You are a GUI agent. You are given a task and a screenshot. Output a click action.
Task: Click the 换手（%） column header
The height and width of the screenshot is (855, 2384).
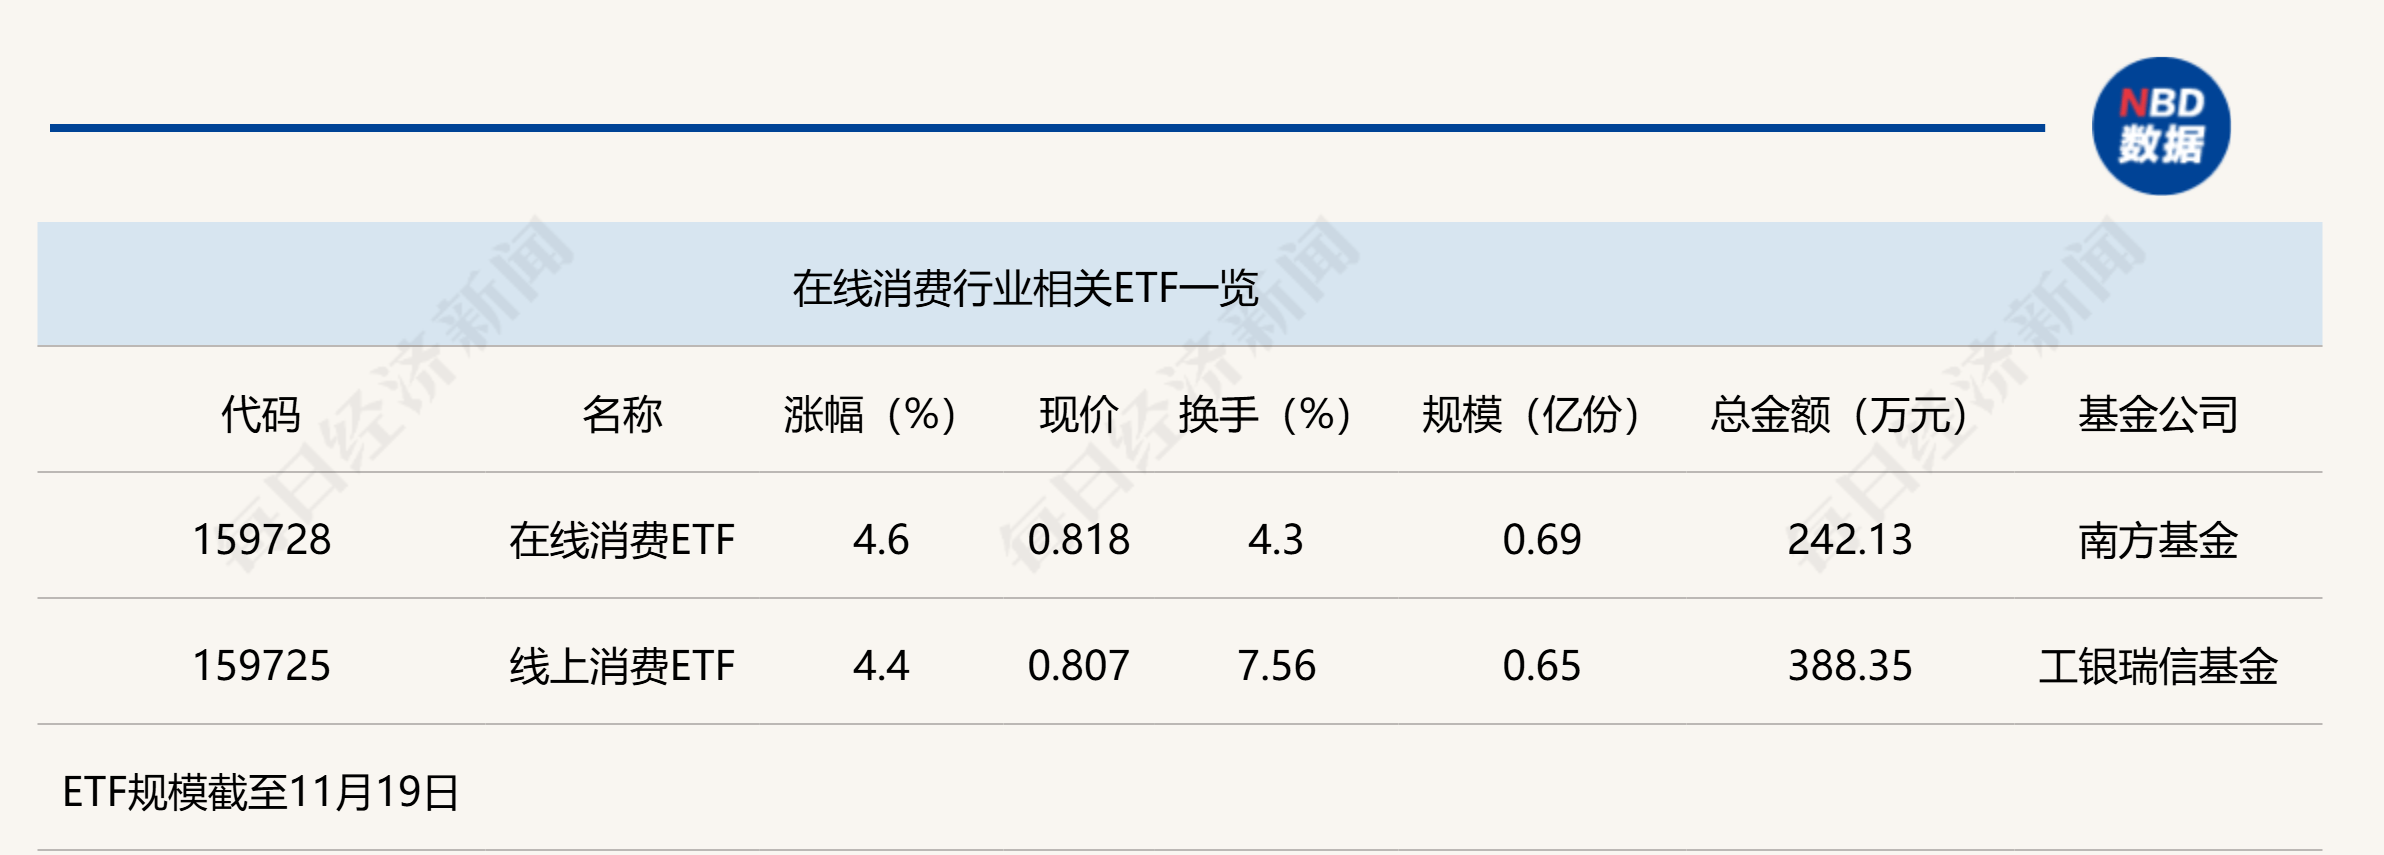coord(1265,414)
